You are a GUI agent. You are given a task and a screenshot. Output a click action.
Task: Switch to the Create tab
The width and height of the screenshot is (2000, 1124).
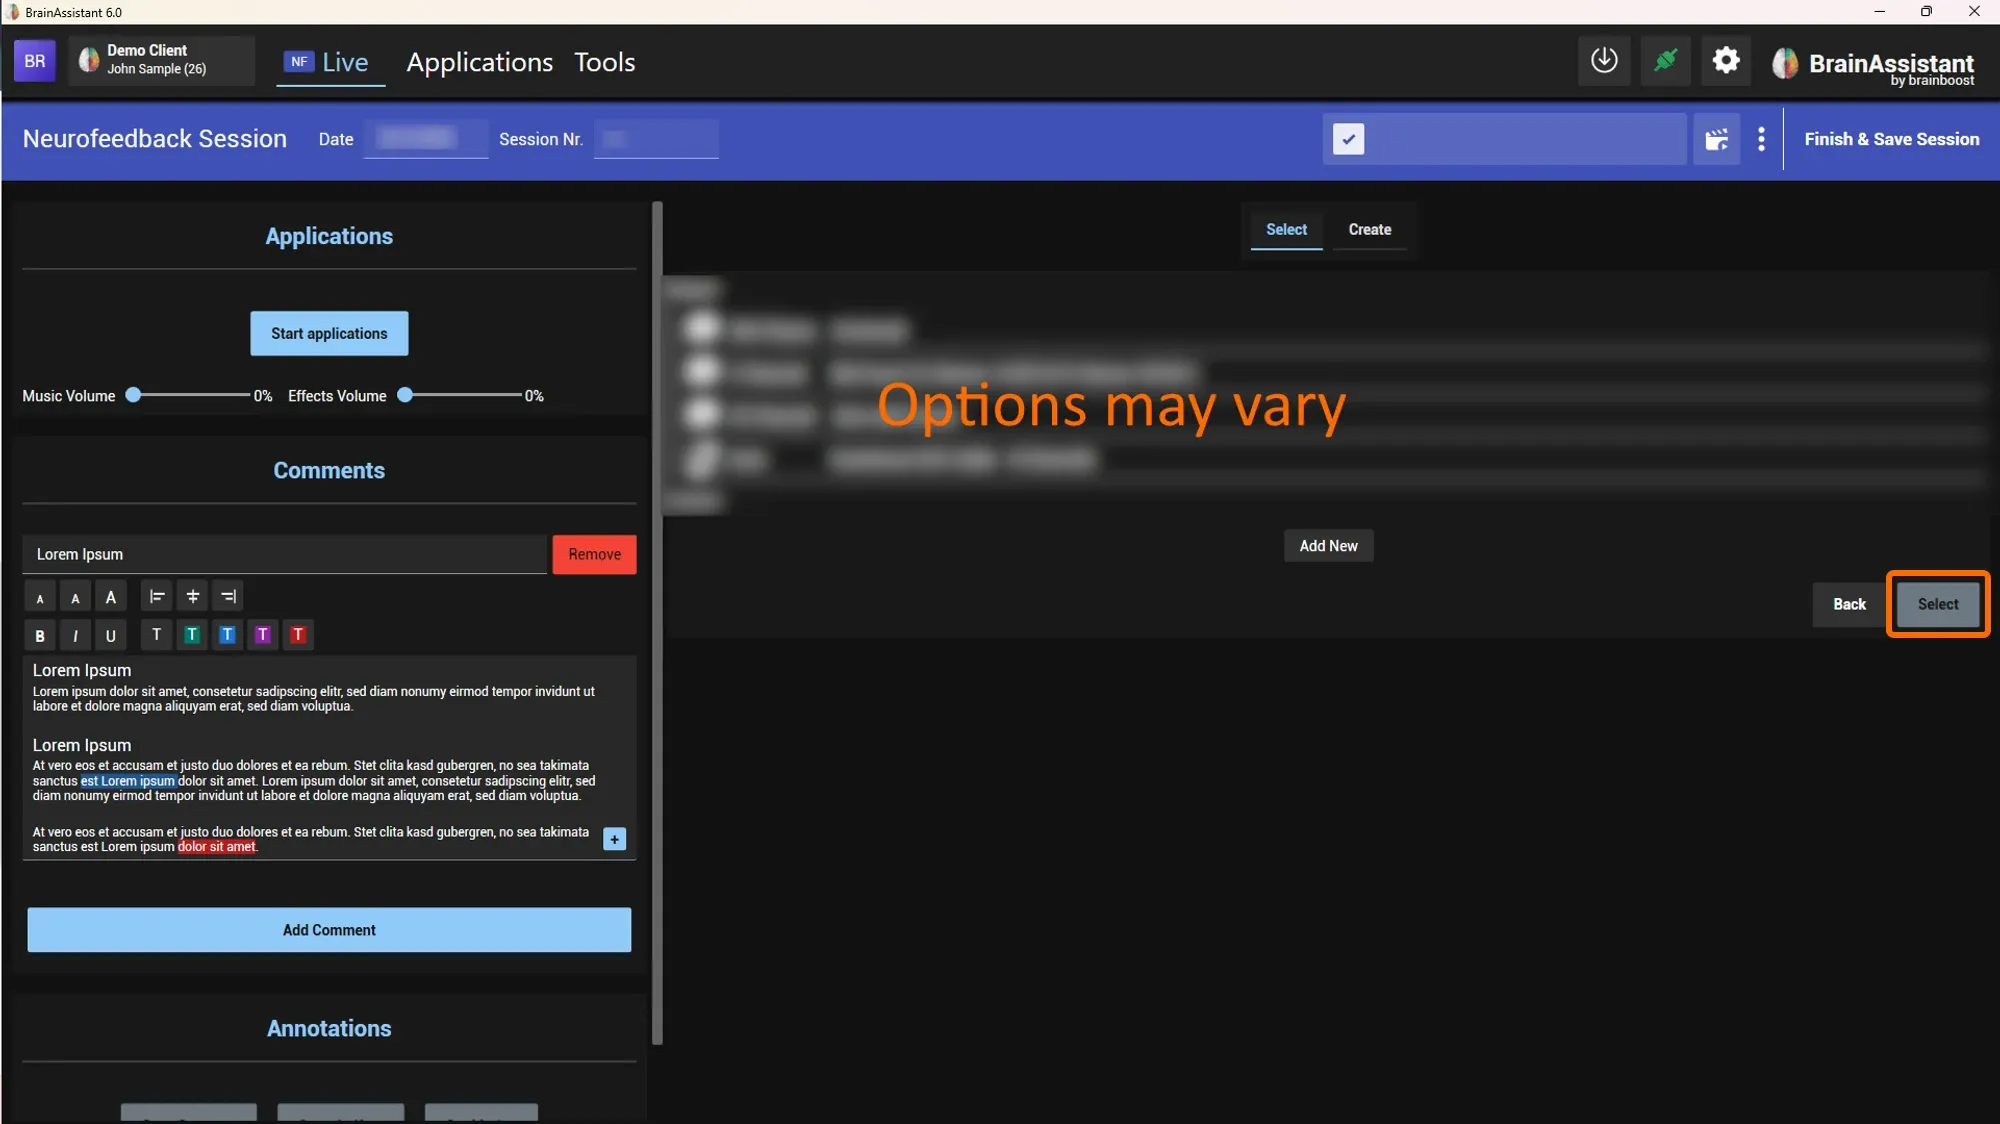point(1369,229)
